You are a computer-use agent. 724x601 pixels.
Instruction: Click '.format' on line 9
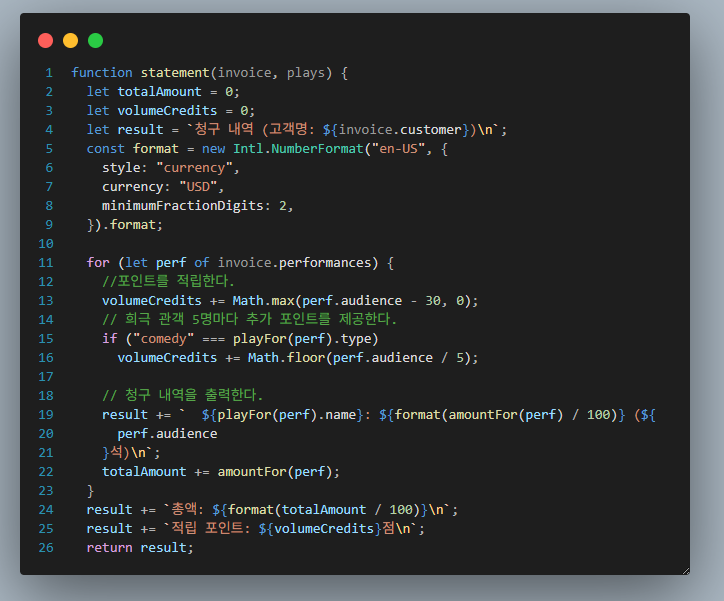129,225
